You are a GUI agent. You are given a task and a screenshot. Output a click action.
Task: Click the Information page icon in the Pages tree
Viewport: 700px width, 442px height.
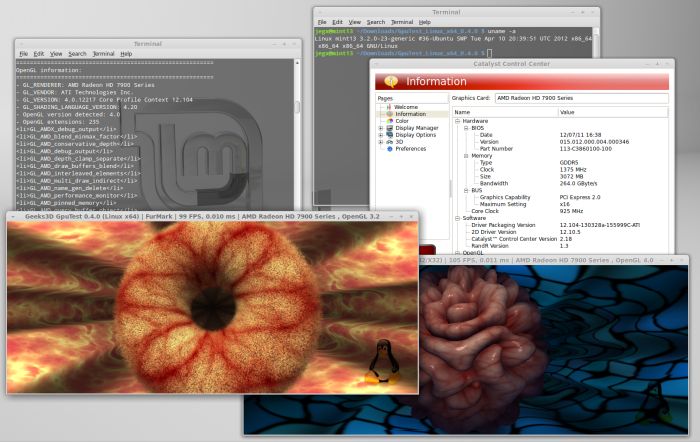point(390,114)
